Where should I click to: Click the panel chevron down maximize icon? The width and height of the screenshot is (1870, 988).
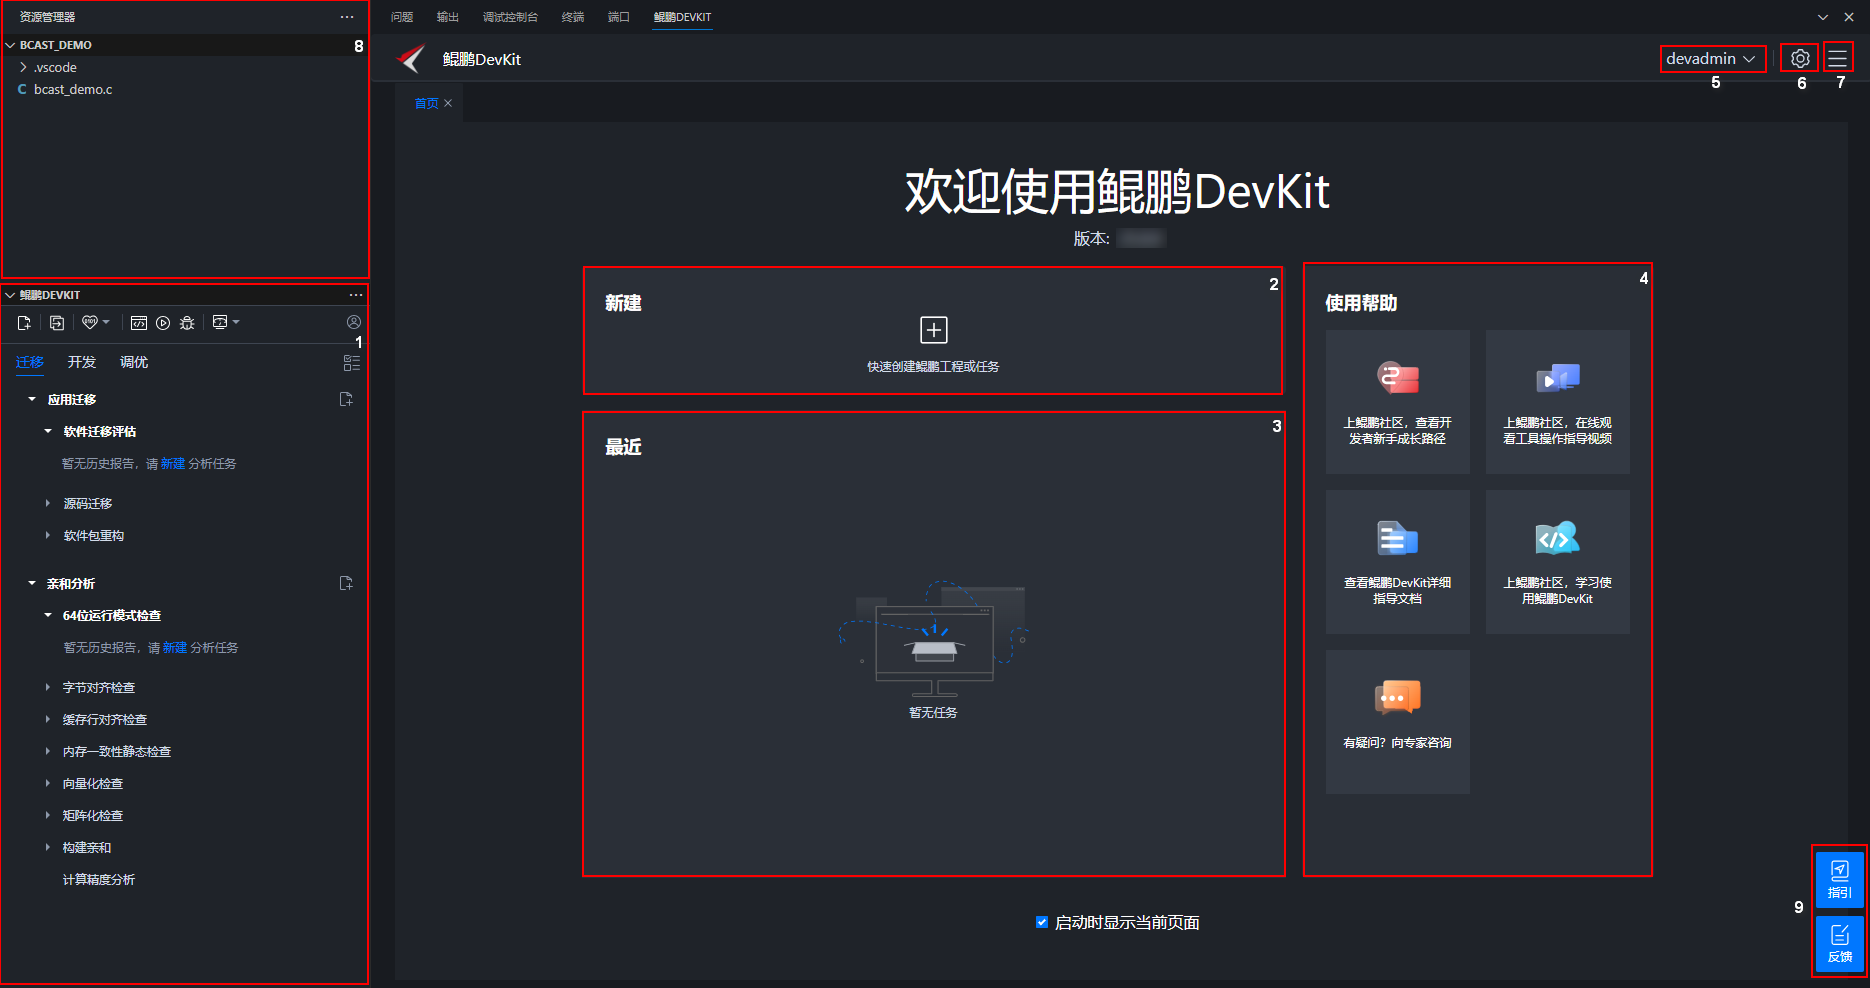(1823, 17)
